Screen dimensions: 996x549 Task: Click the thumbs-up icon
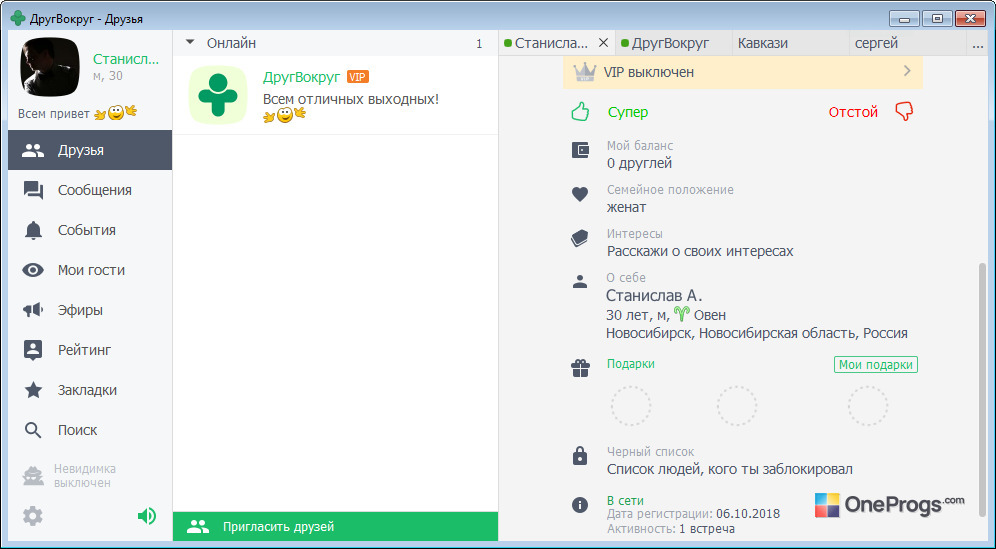(x=580, y=112)
